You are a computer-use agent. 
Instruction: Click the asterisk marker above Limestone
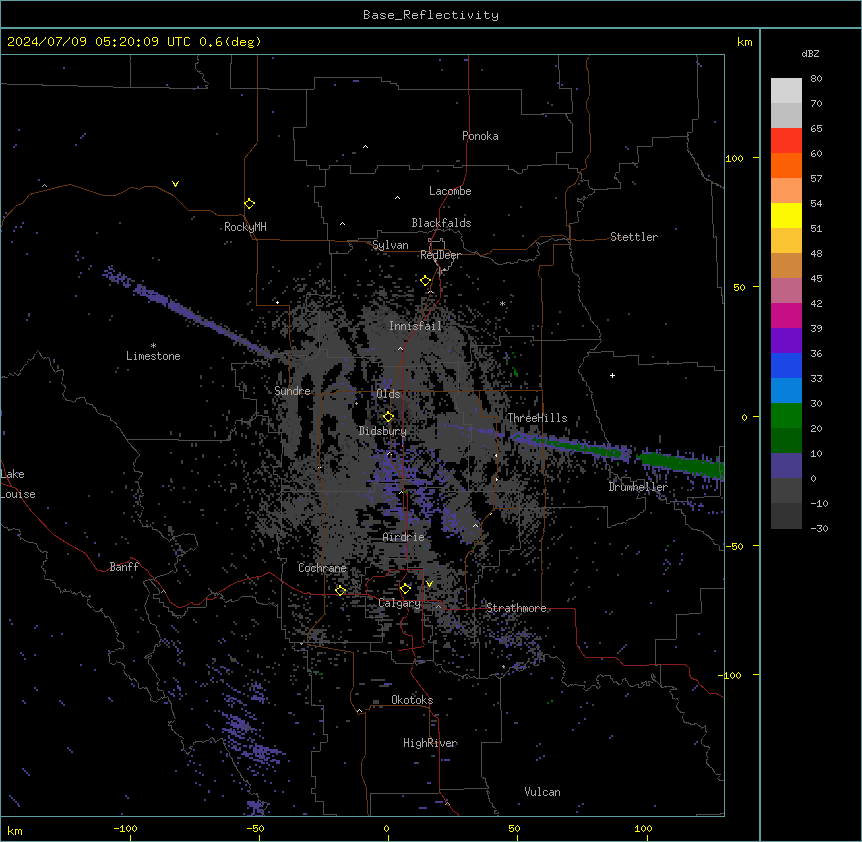(153, 346)
